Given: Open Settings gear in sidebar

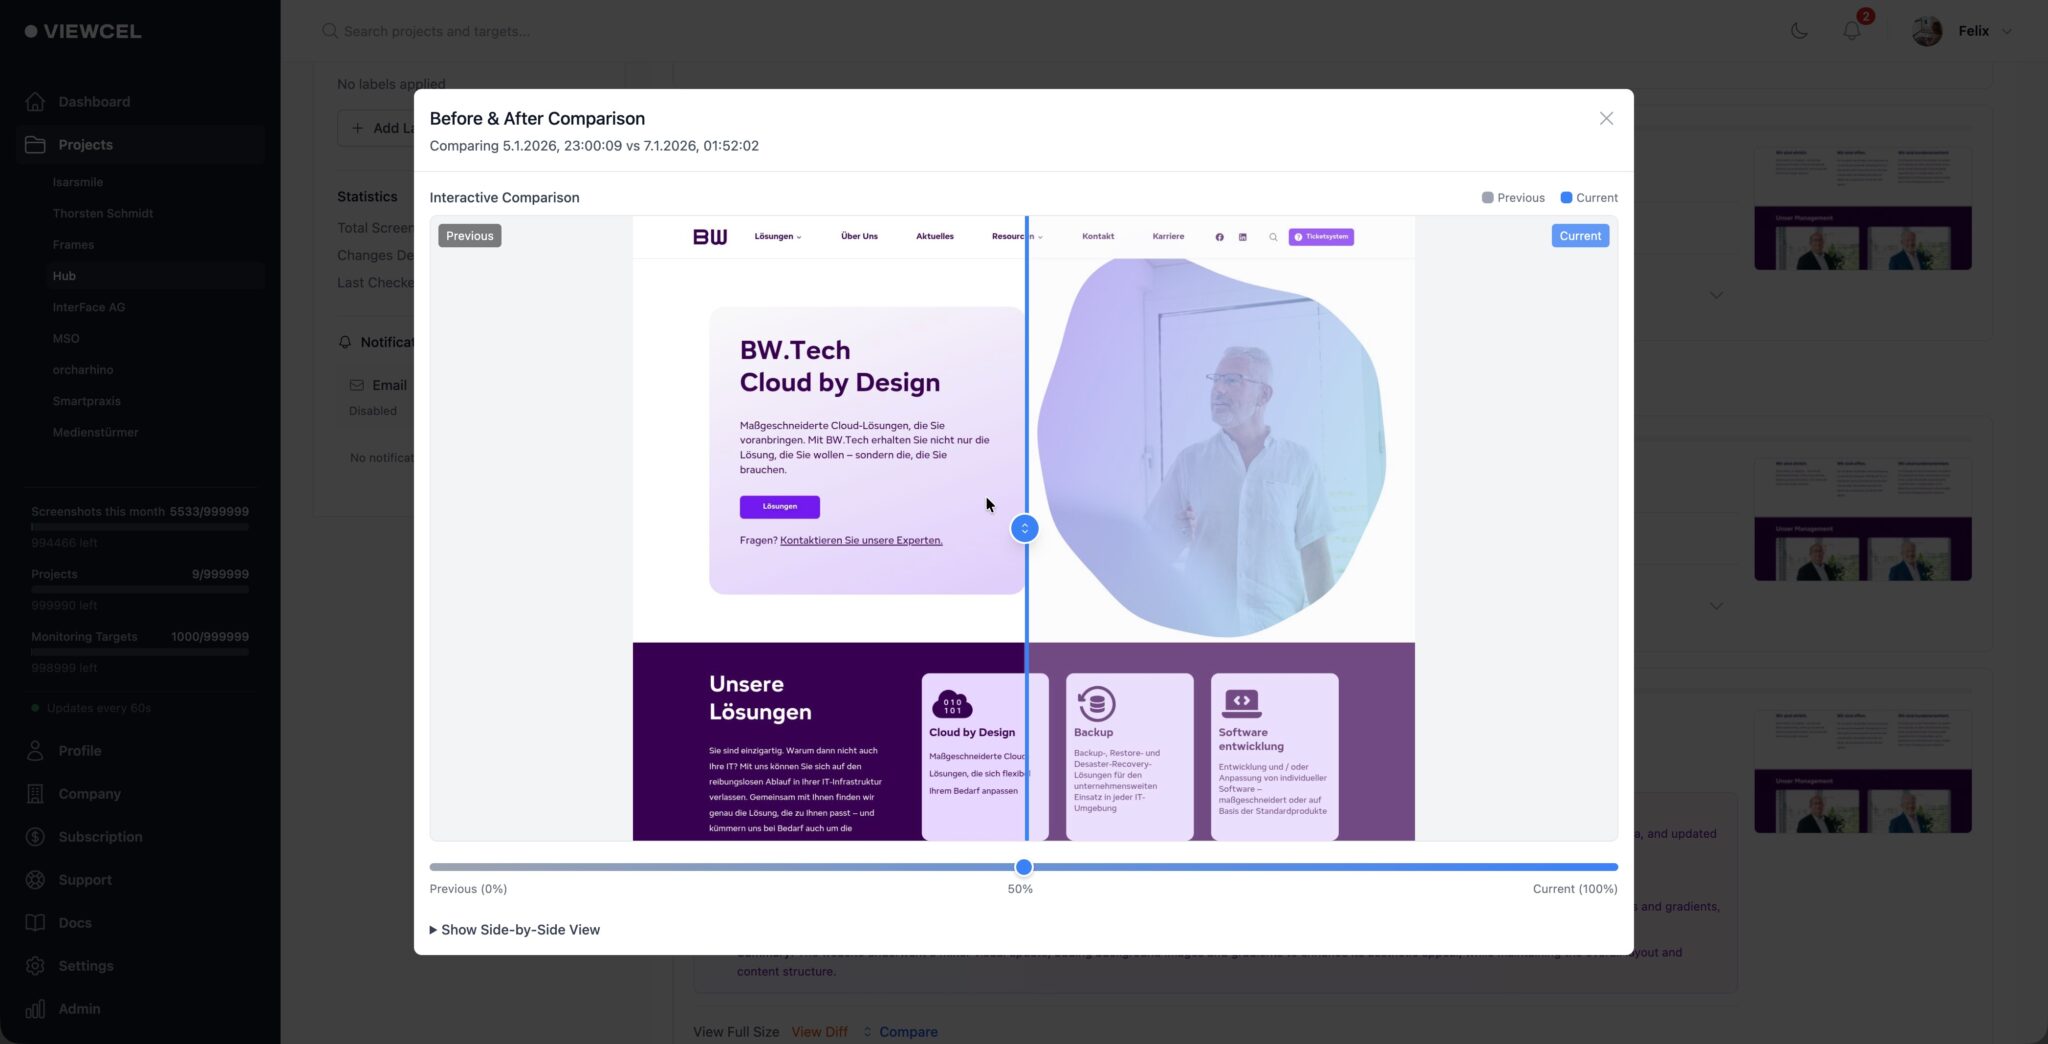Looking at the screenshot, I should point(35,966).
